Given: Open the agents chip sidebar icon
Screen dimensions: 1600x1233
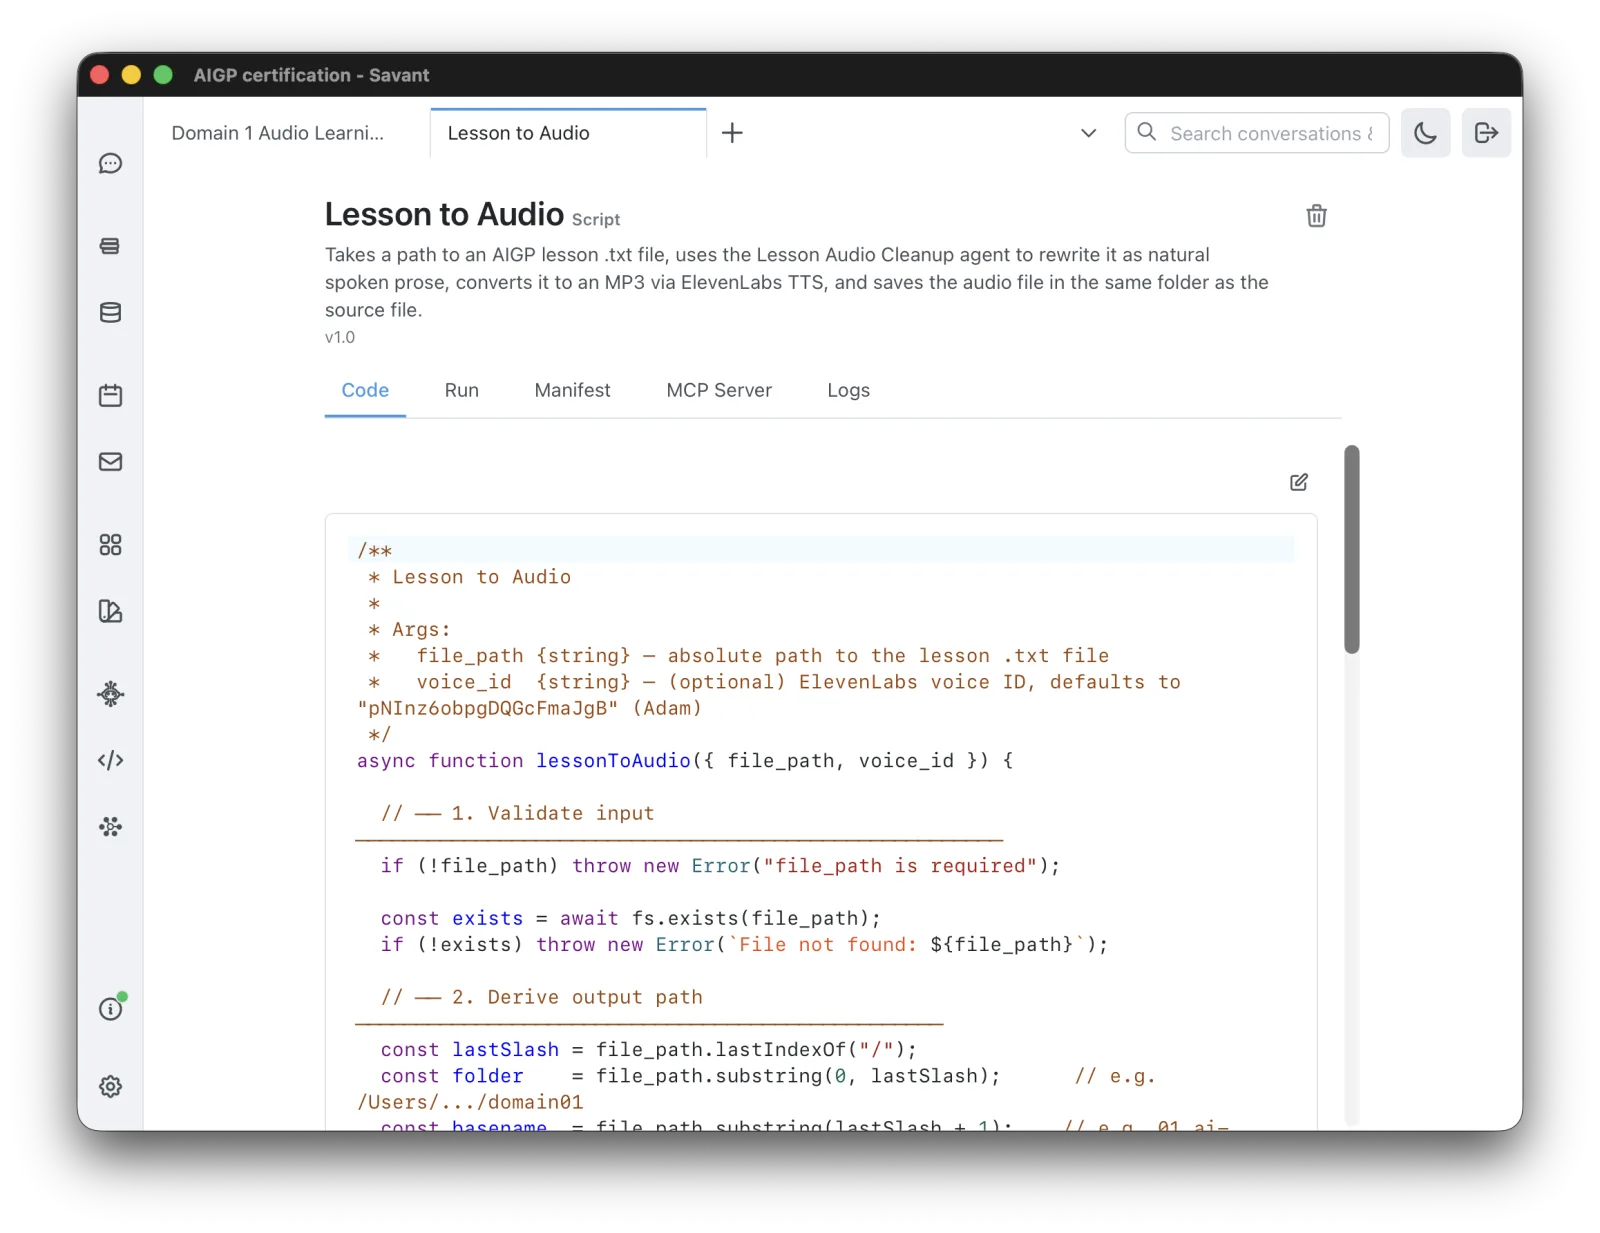Looking at the screenshot, I should [x=110, y=694].
